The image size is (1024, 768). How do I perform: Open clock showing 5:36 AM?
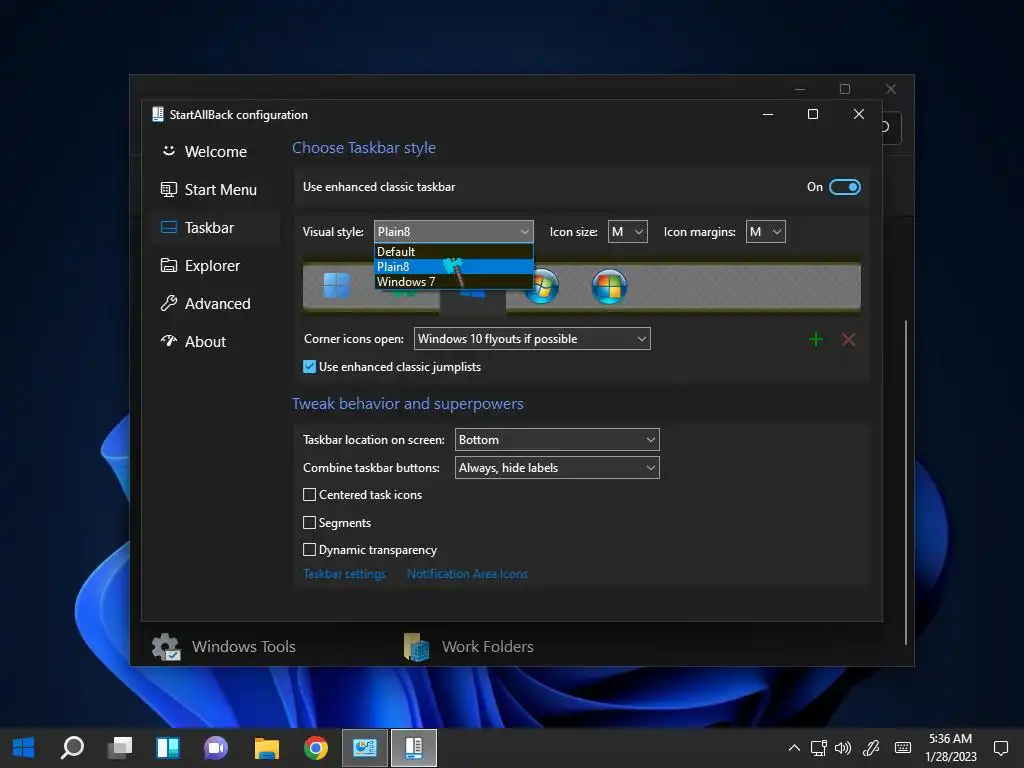tap(951, 748)
